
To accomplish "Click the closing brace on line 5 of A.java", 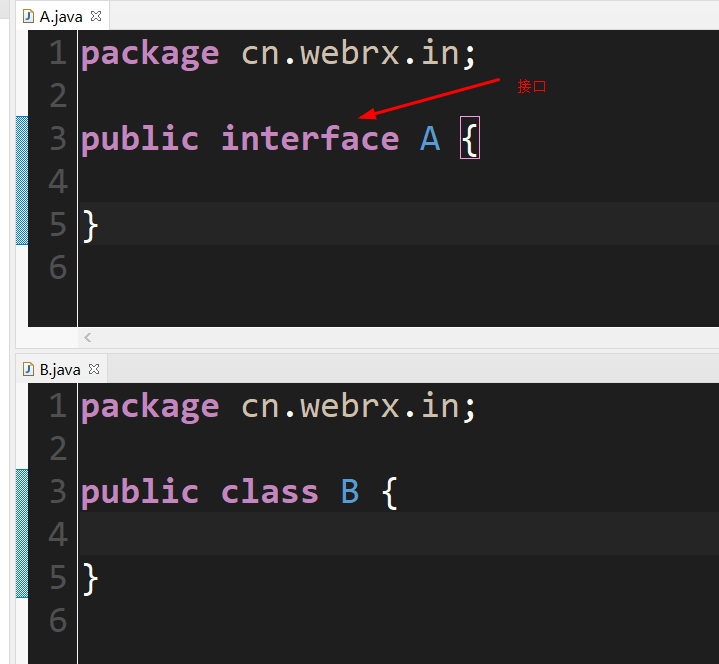I will tap(90, 226).
